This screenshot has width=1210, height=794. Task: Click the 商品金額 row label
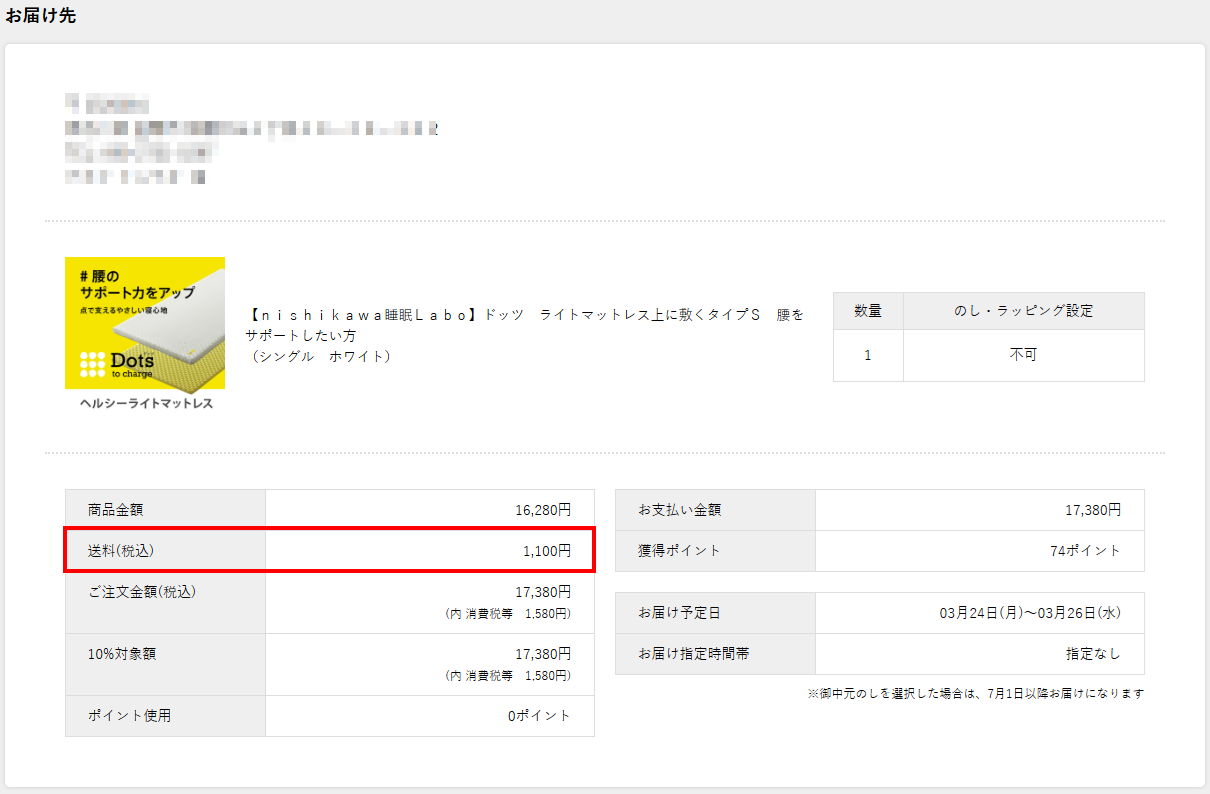pyautogui.click(x=115, y=510)
